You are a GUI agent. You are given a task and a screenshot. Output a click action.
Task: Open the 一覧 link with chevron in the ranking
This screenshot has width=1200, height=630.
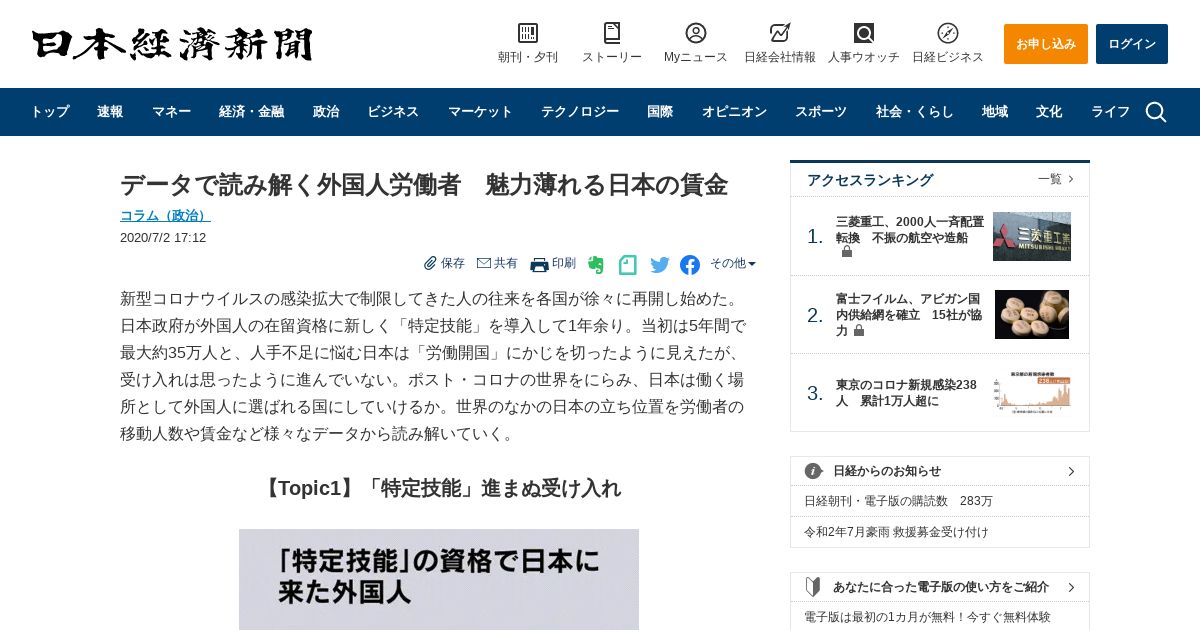point(1056,179)
